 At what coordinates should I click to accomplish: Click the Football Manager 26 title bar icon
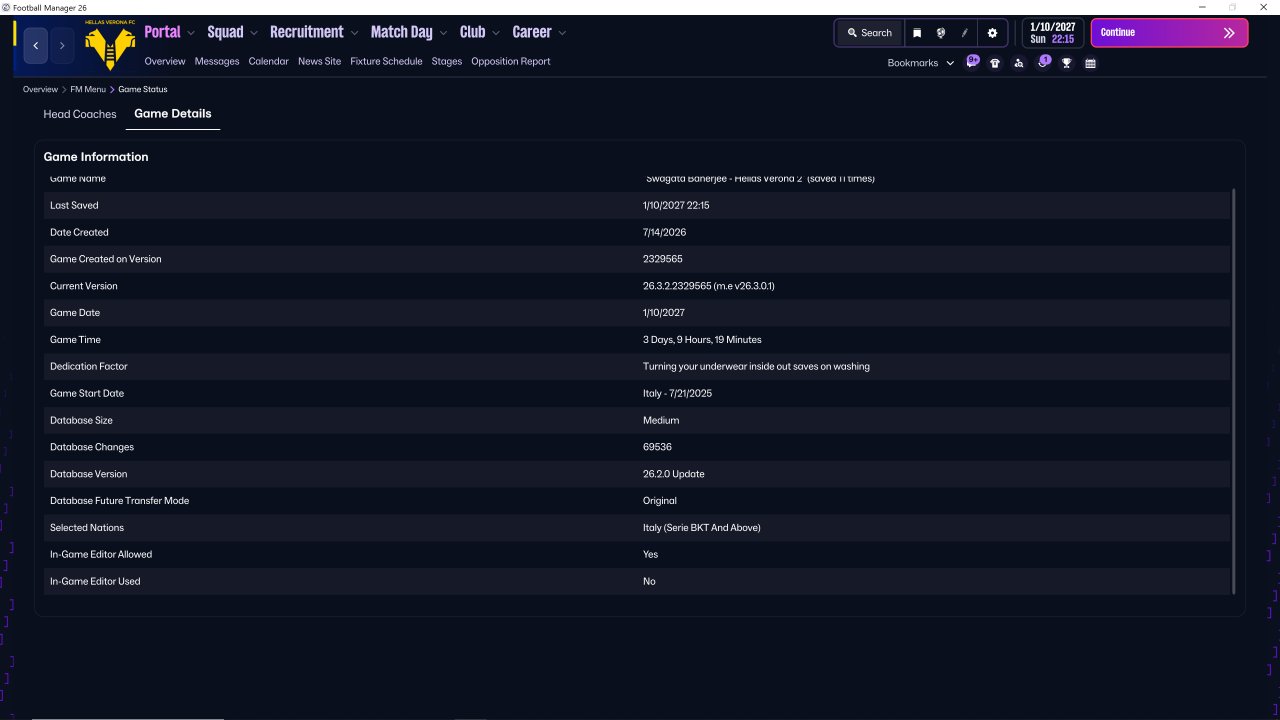(x=6, y=7)
